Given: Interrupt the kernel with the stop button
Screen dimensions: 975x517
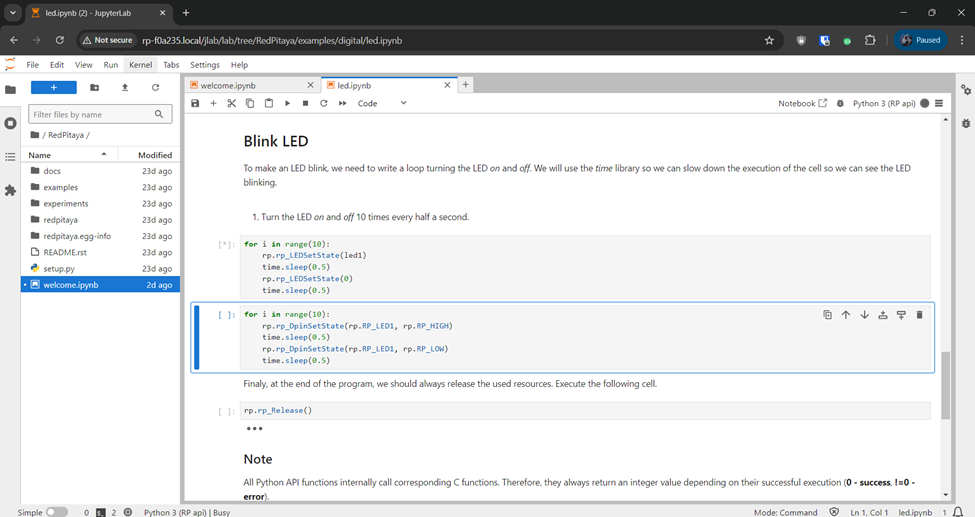Looking at the screenshot, I should click(305, 103).
